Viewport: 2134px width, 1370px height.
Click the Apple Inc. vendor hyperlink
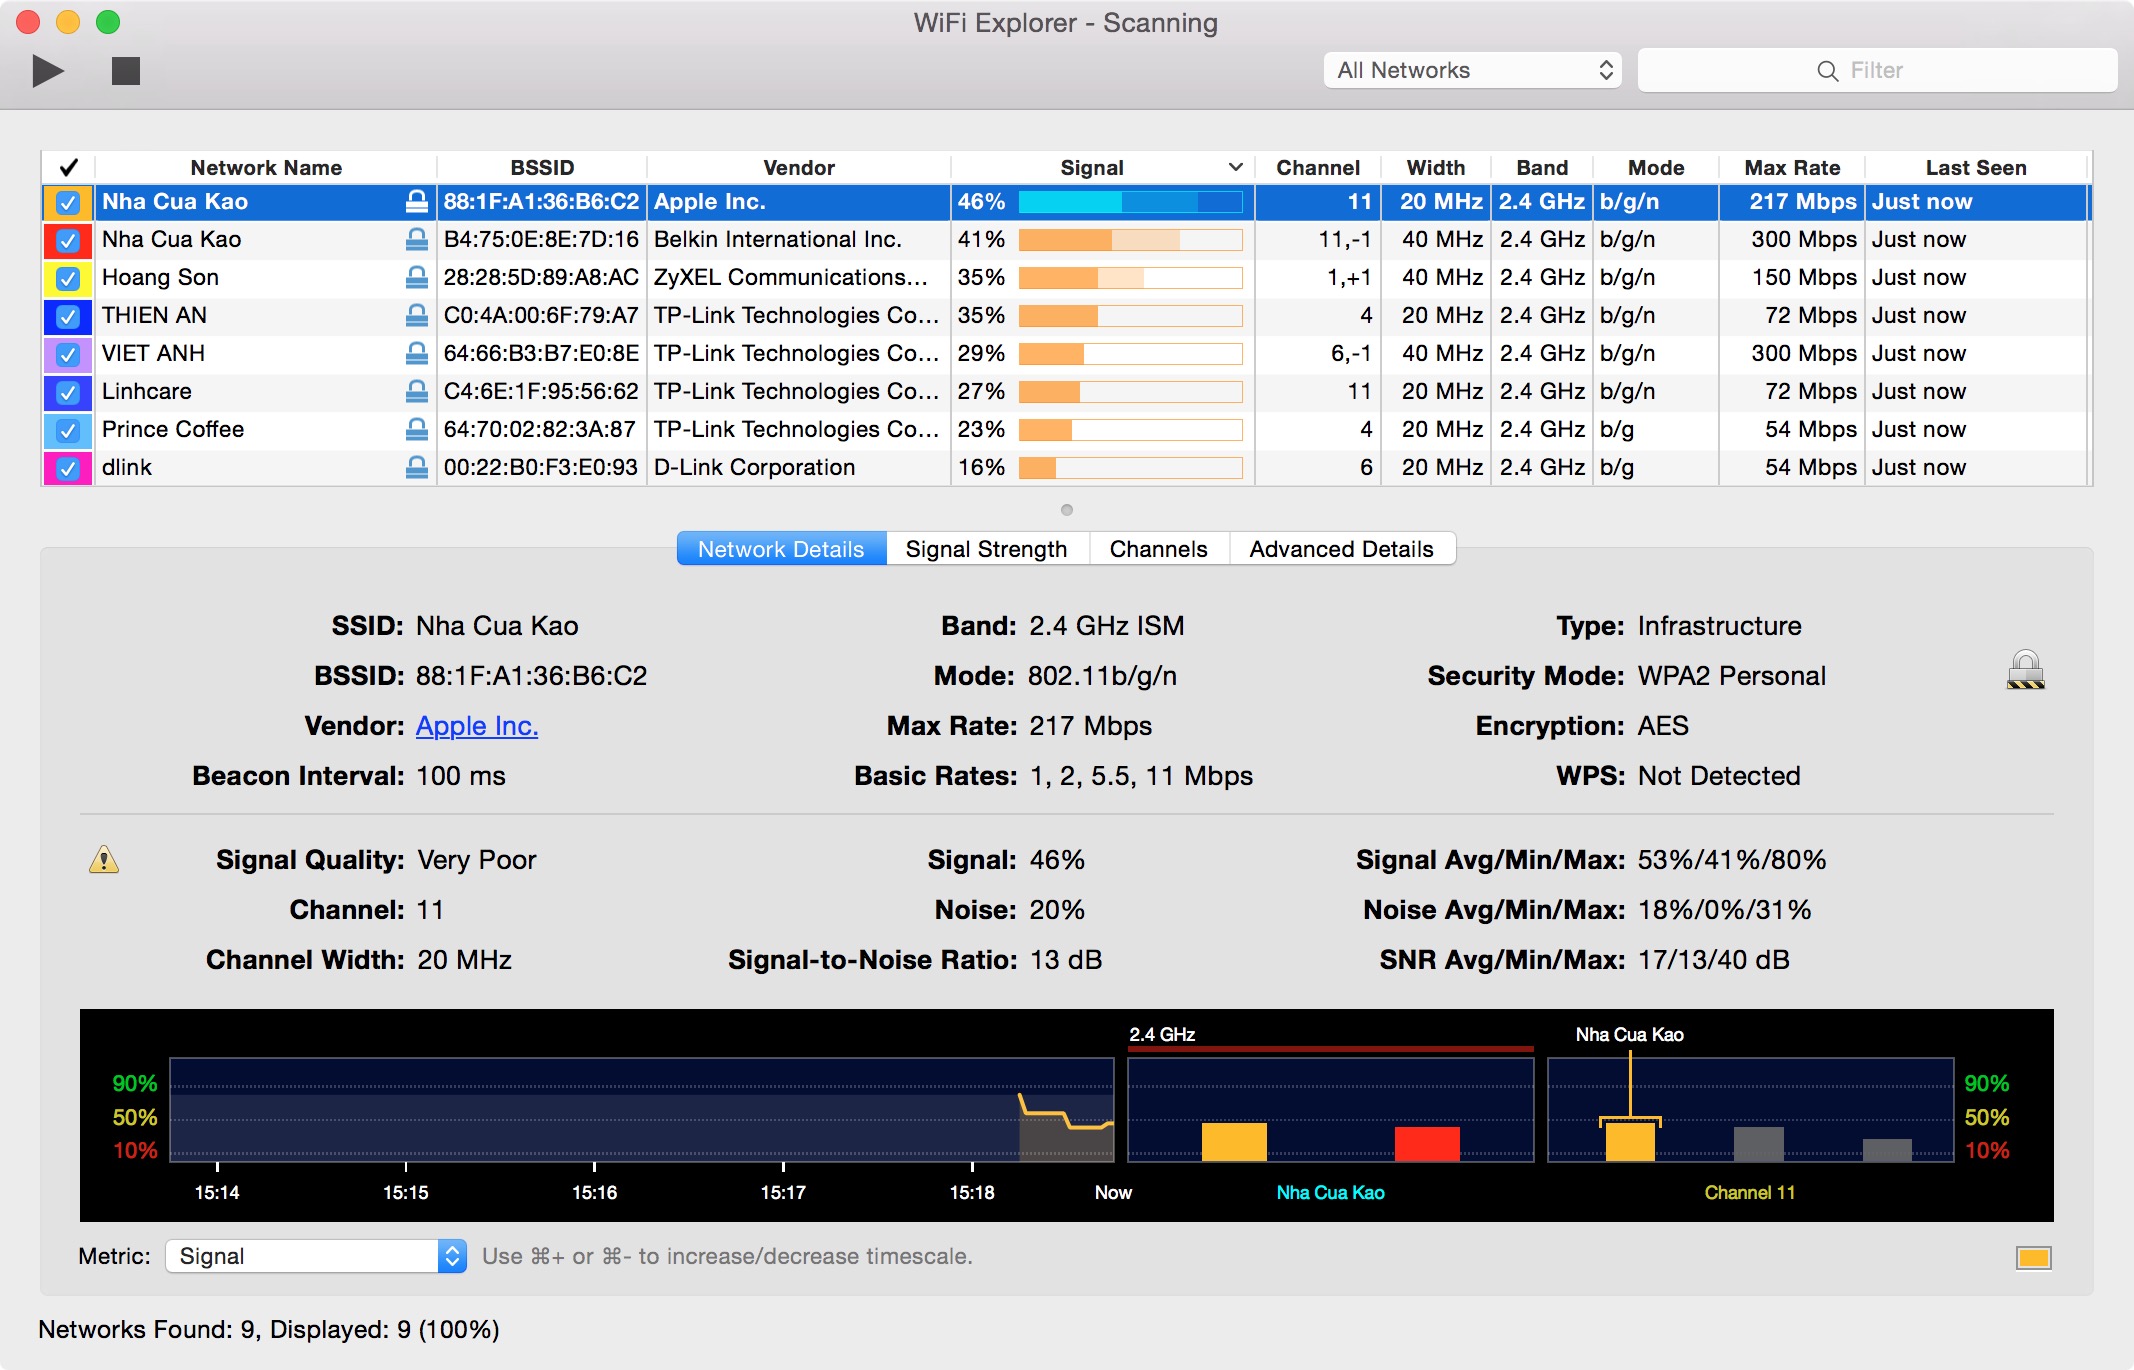click(x=474, y=726)
